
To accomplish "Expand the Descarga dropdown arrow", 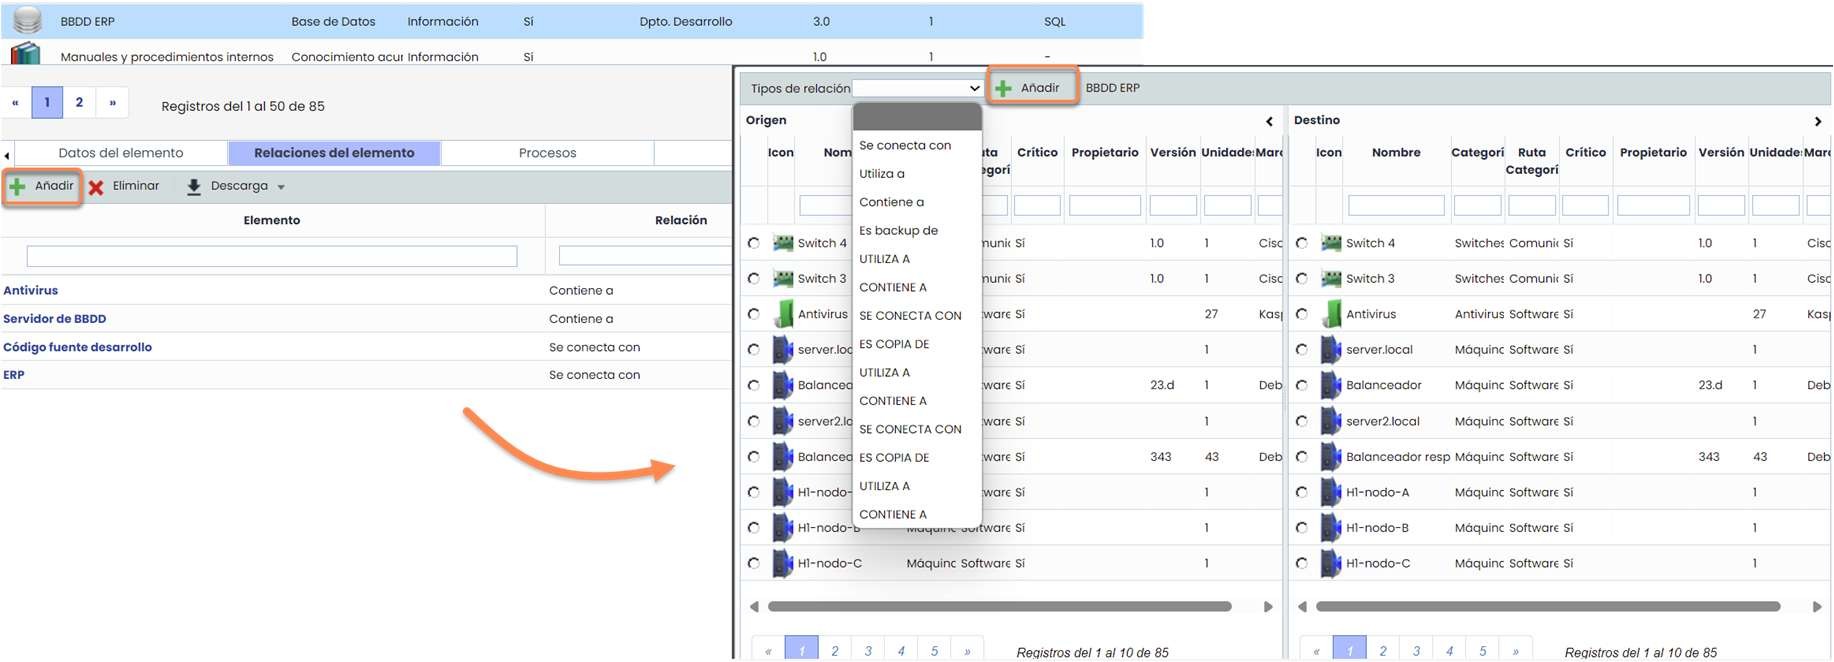I will coord(281,187).
